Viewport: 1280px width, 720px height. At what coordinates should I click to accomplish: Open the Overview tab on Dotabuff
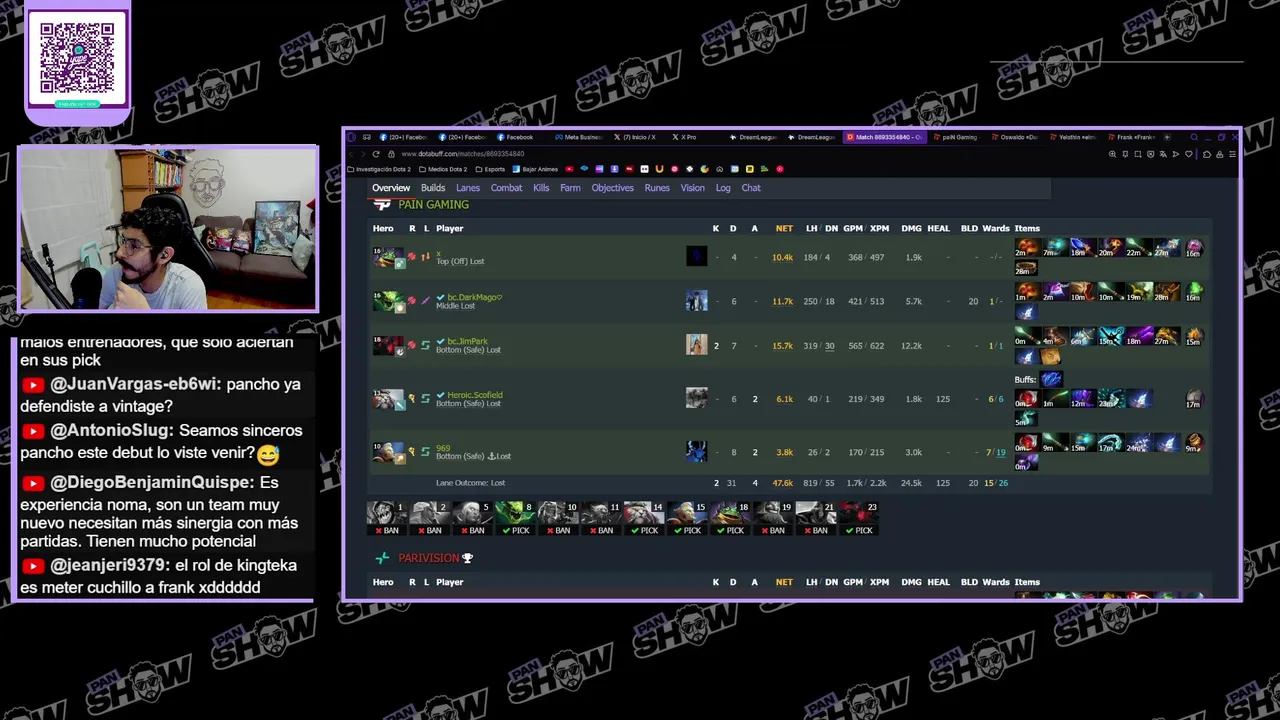pos(391,188)
